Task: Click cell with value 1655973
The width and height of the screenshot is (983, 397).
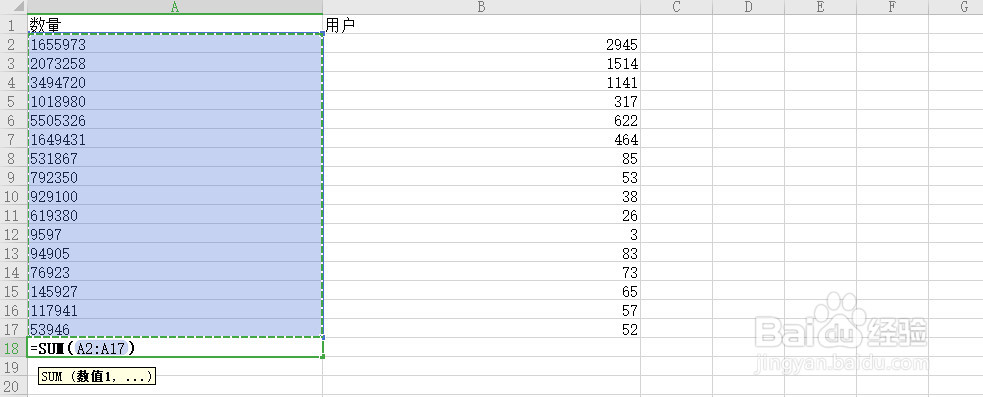Action: click(175, 44)
